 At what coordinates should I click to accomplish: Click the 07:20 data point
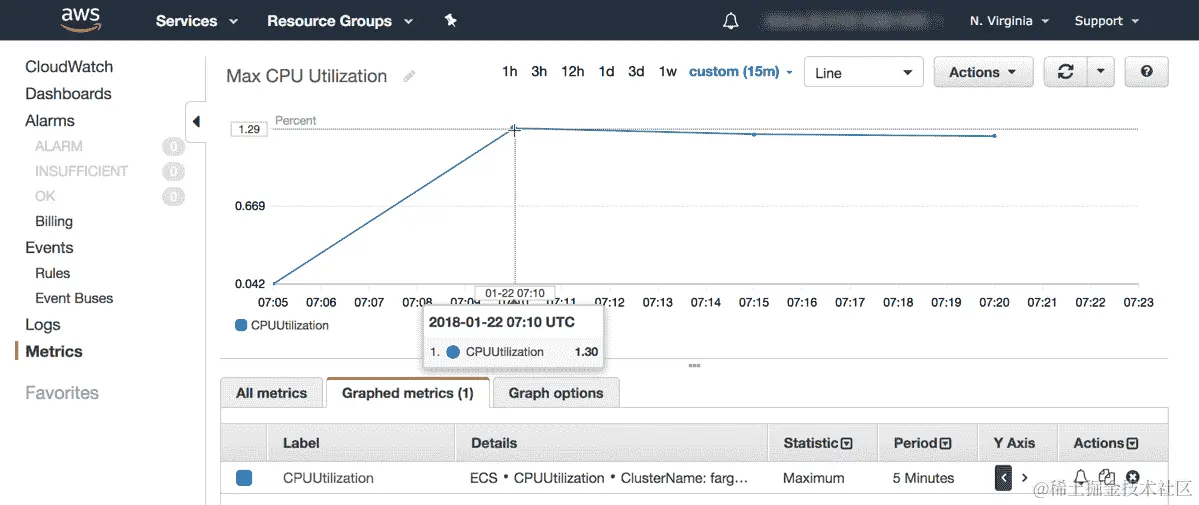[994, 136]
